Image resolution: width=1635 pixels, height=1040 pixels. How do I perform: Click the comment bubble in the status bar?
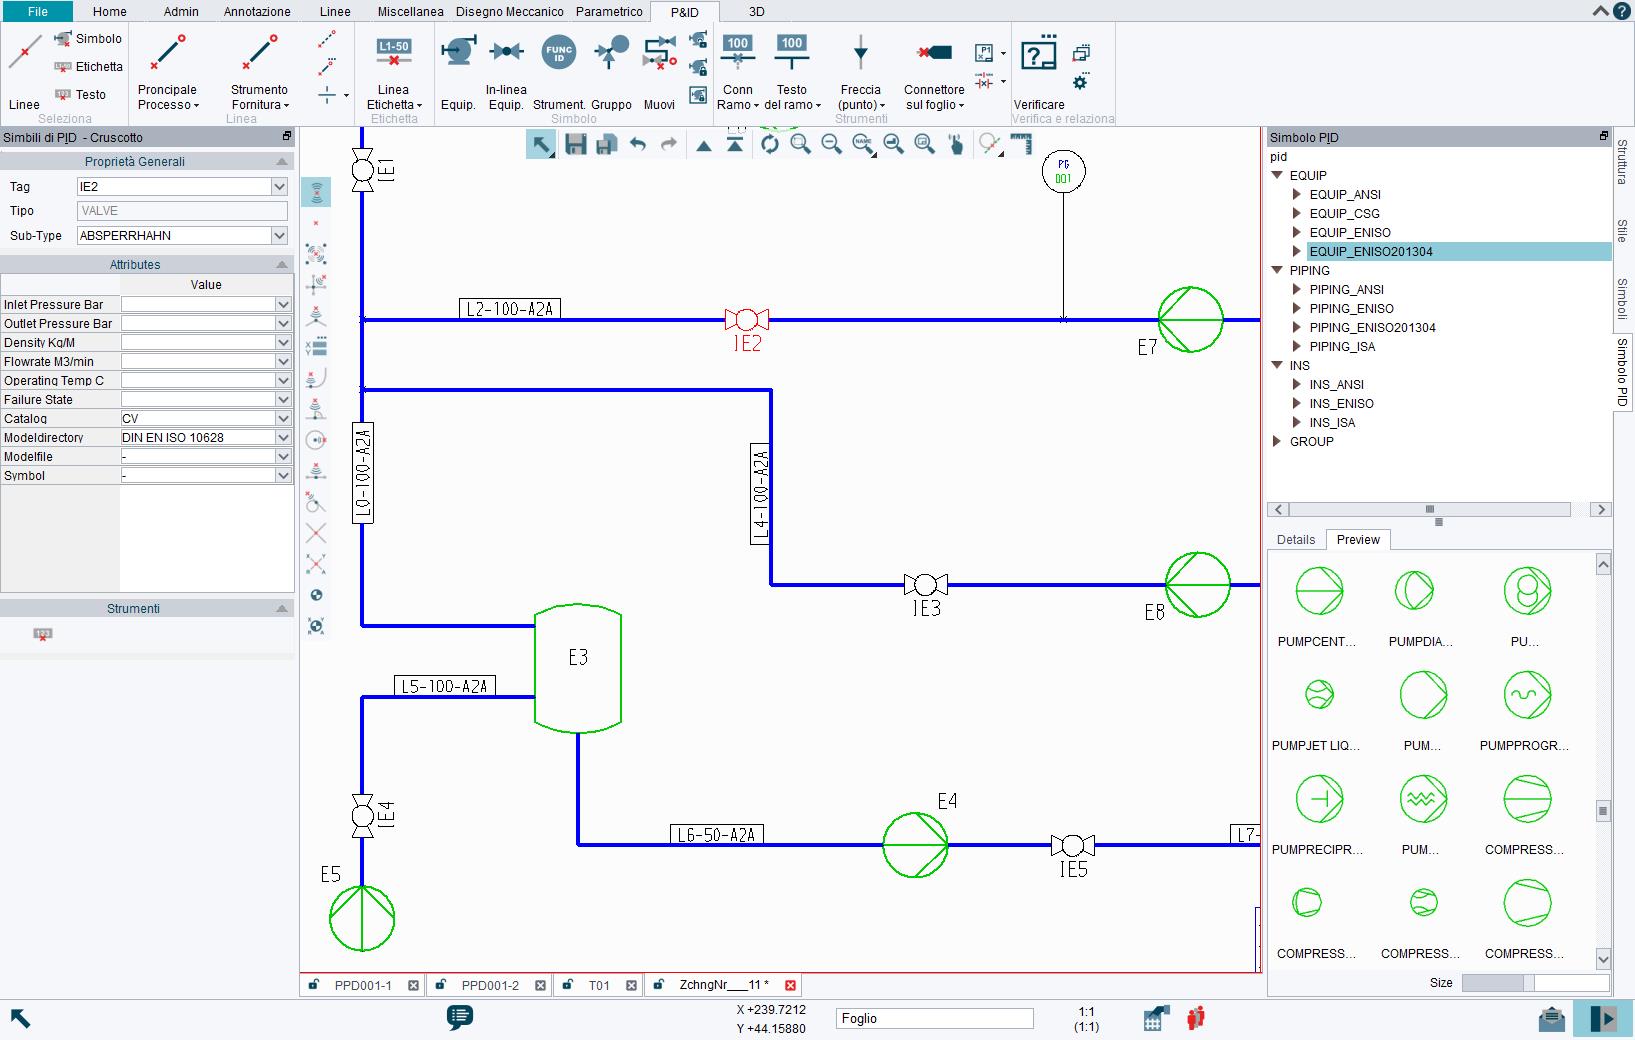(x=460, y=1019)
